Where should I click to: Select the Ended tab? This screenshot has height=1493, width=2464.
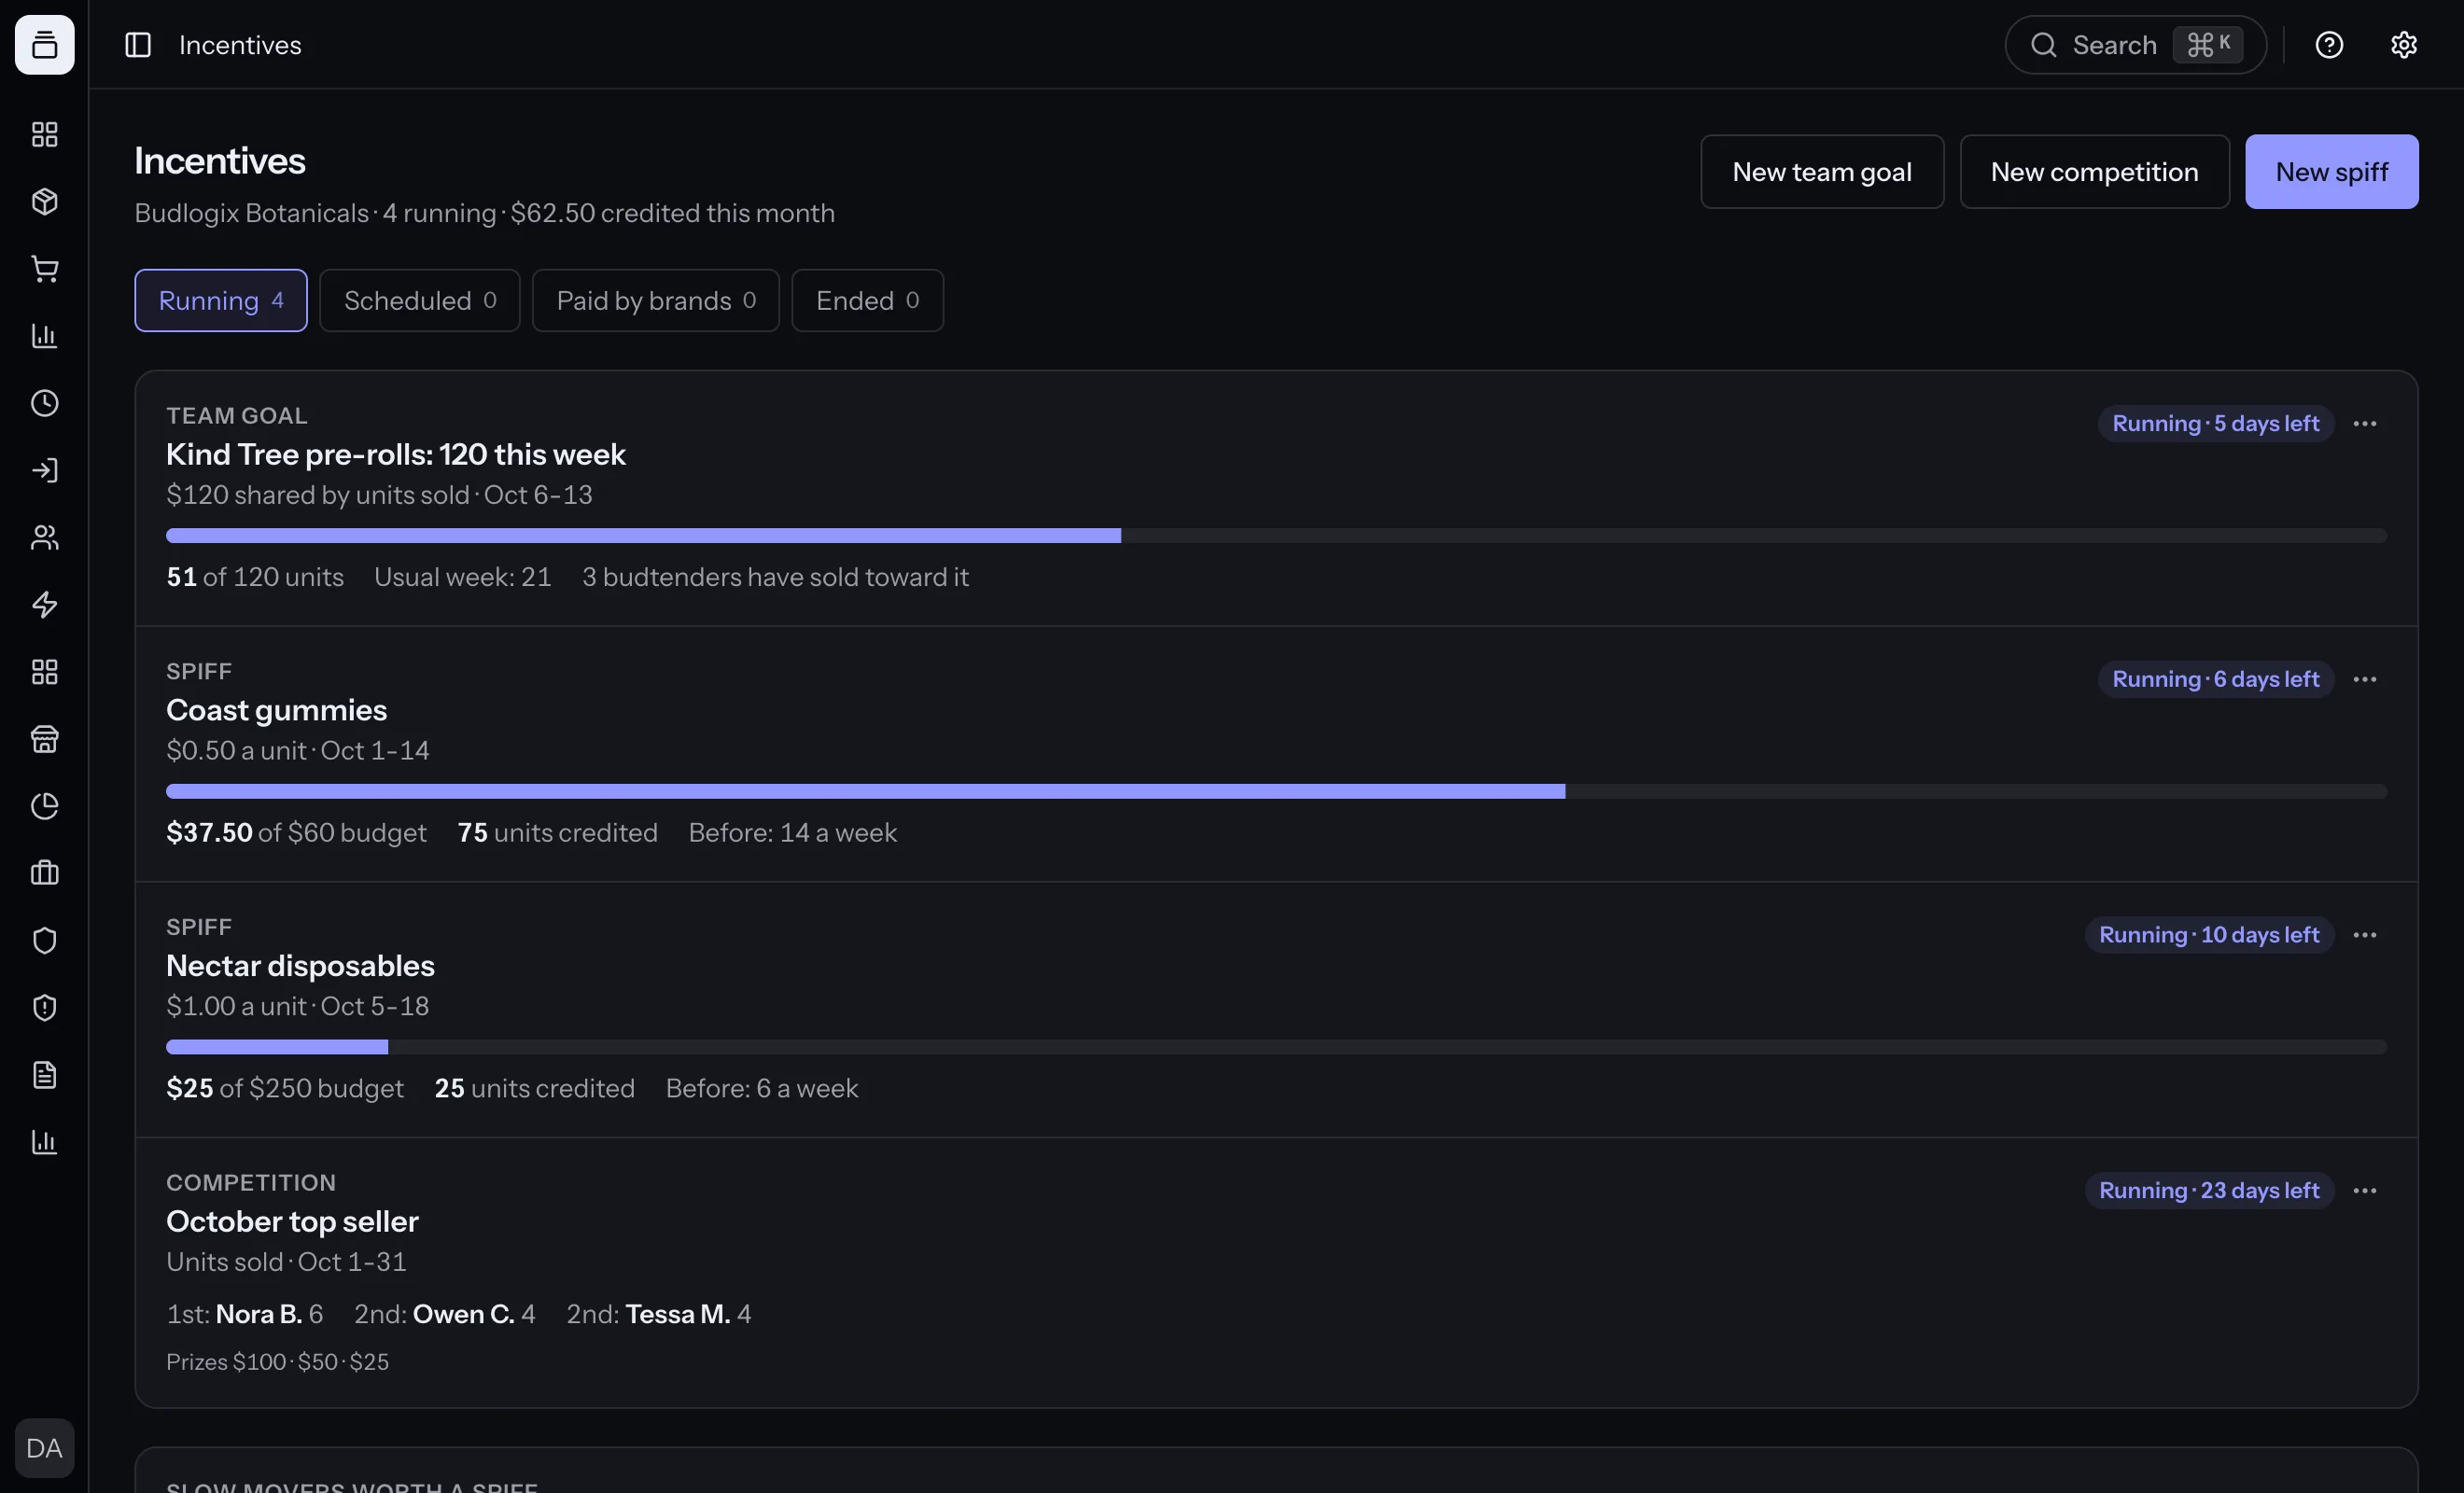pos(867,300)
